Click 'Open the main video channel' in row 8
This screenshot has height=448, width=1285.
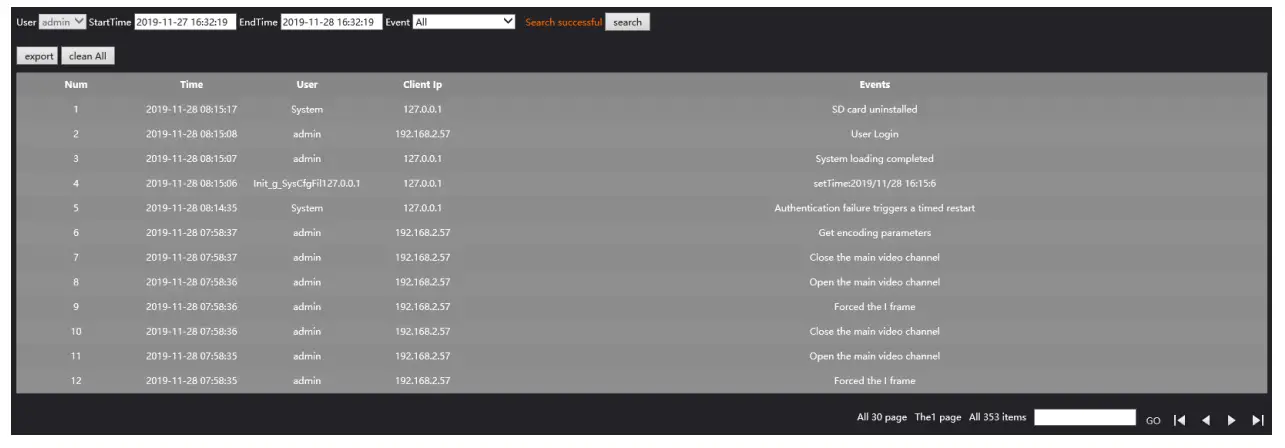[875, 281]
